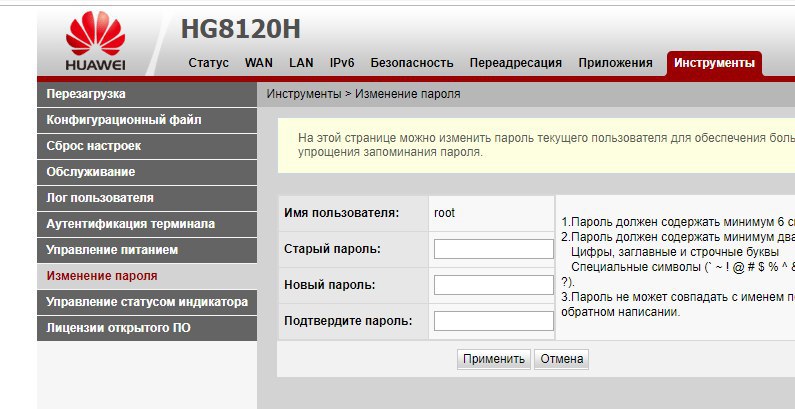Focus the Новый пароль input field

coord(494,285)
